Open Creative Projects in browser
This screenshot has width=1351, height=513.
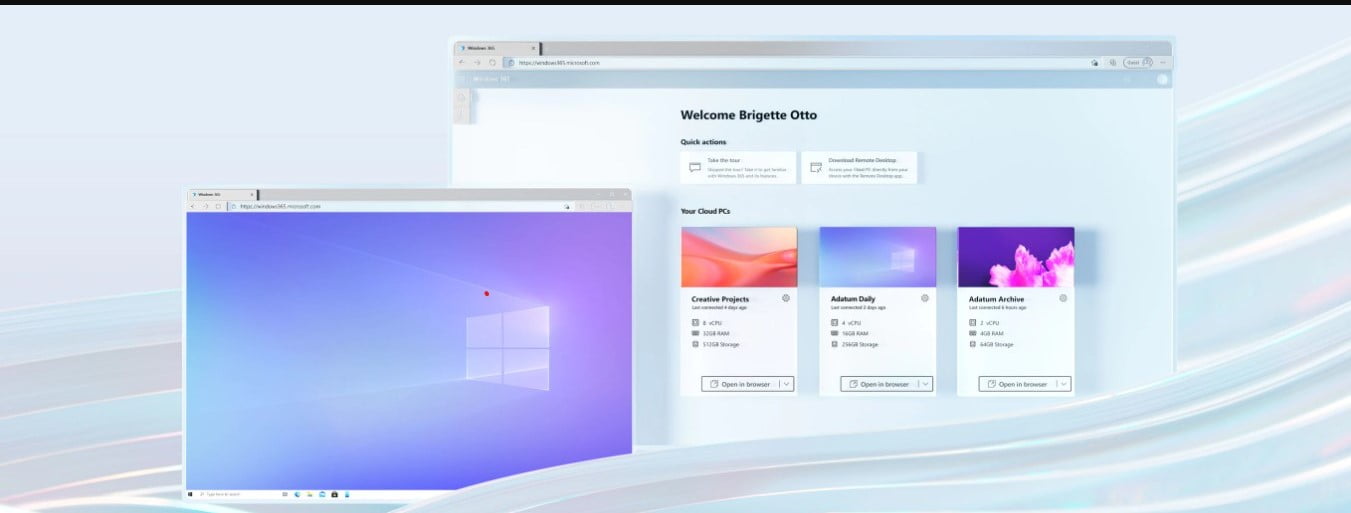coord(740,384)
